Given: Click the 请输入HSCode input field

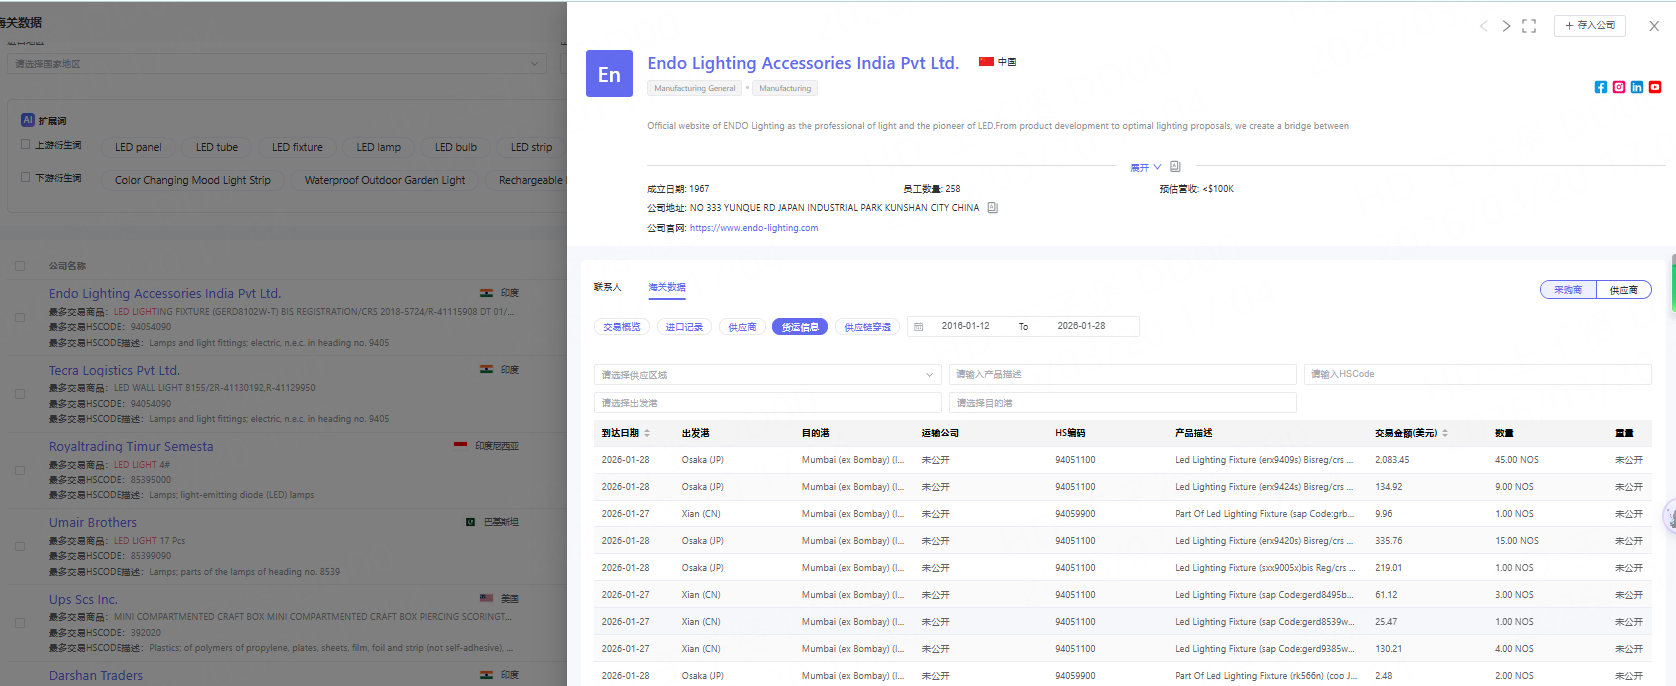Looking at the screenshot, I should coord(1476,374).
